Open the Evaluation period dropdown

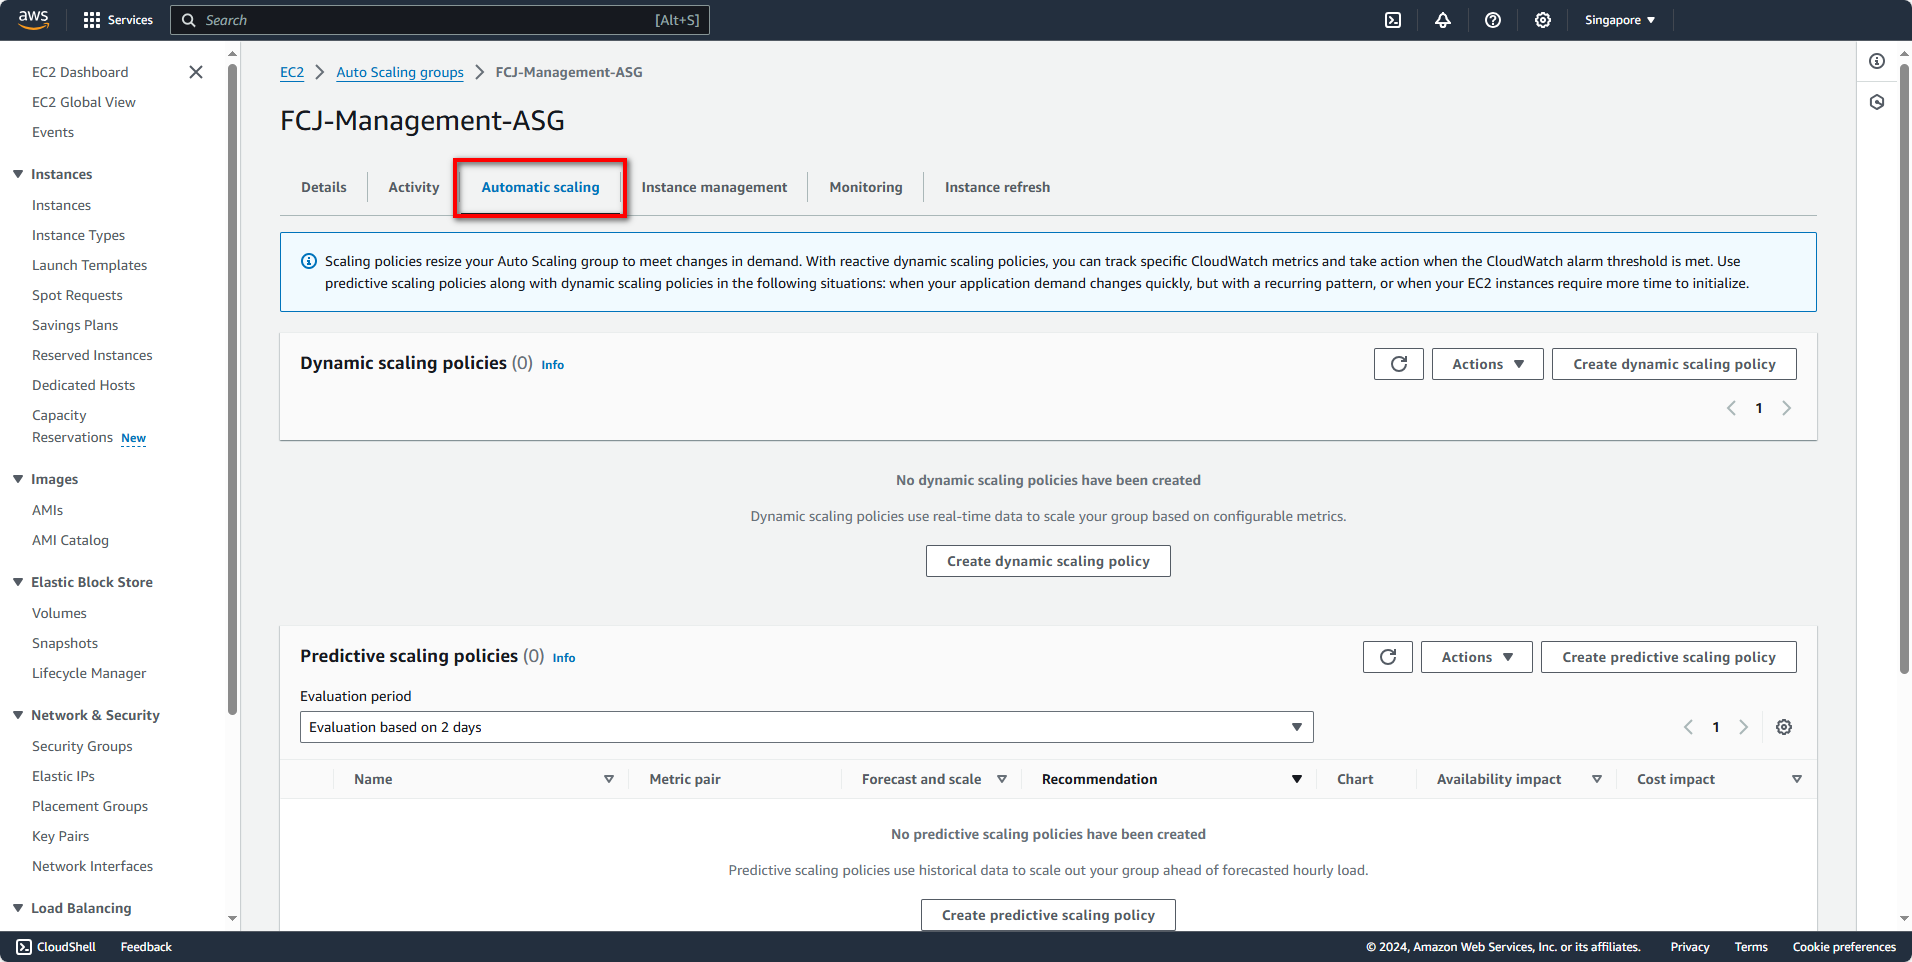pos(806,727)
